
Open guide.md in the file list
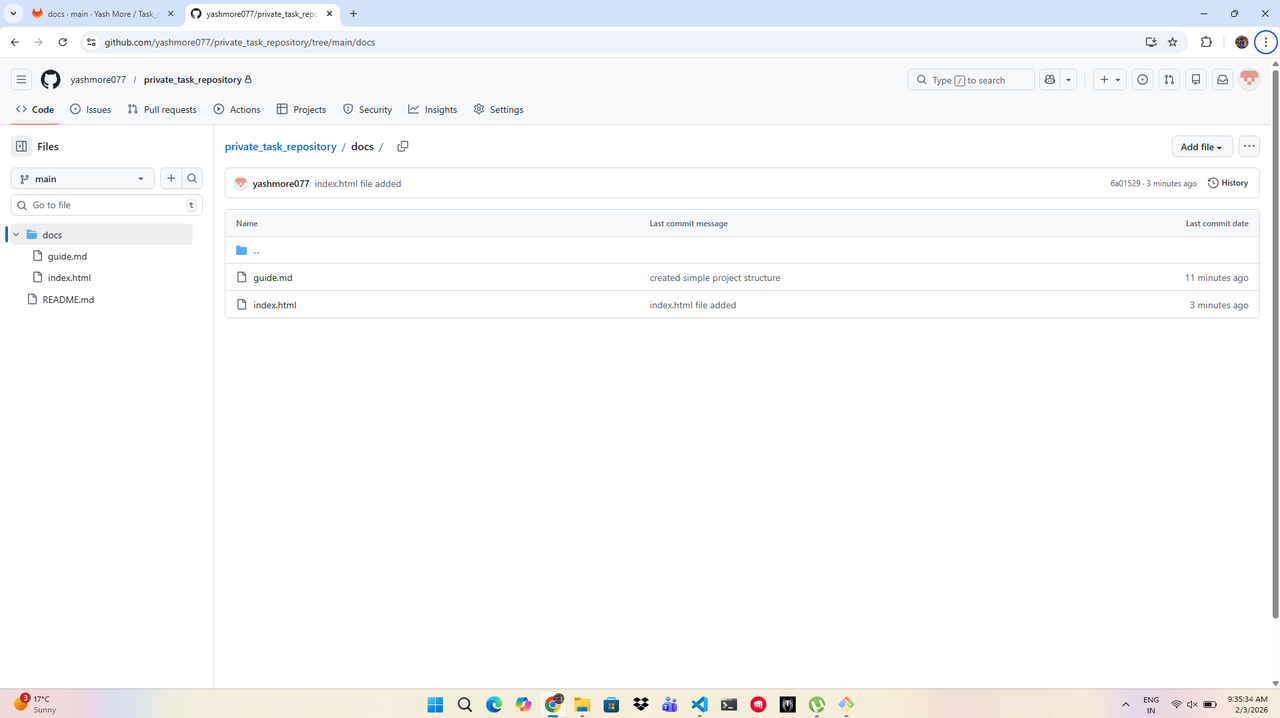pyautogui.click(x=273, y=278)
